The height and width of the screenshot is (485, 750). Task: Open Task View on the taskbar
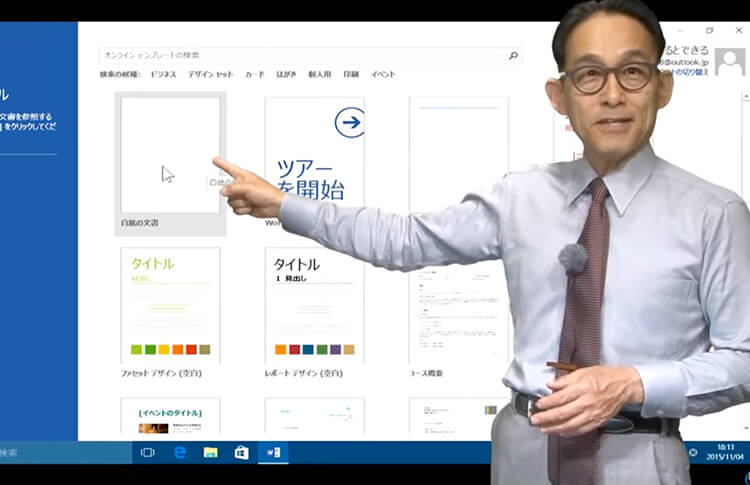pyautogui.click(x=147, y=452)
